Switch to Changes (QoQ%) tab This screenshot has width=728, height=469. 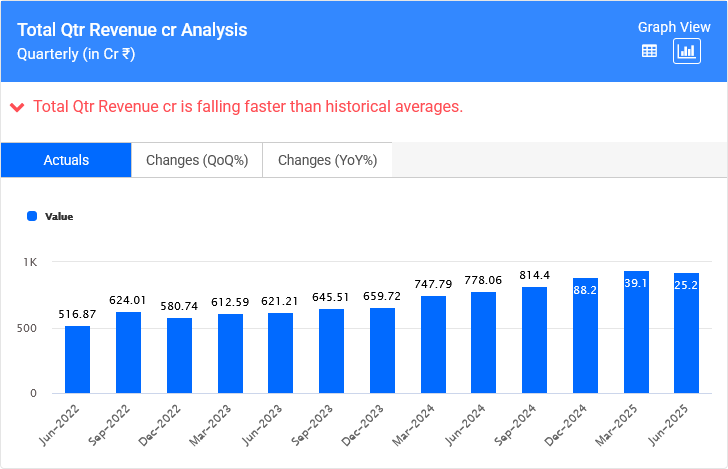point(197,160)
